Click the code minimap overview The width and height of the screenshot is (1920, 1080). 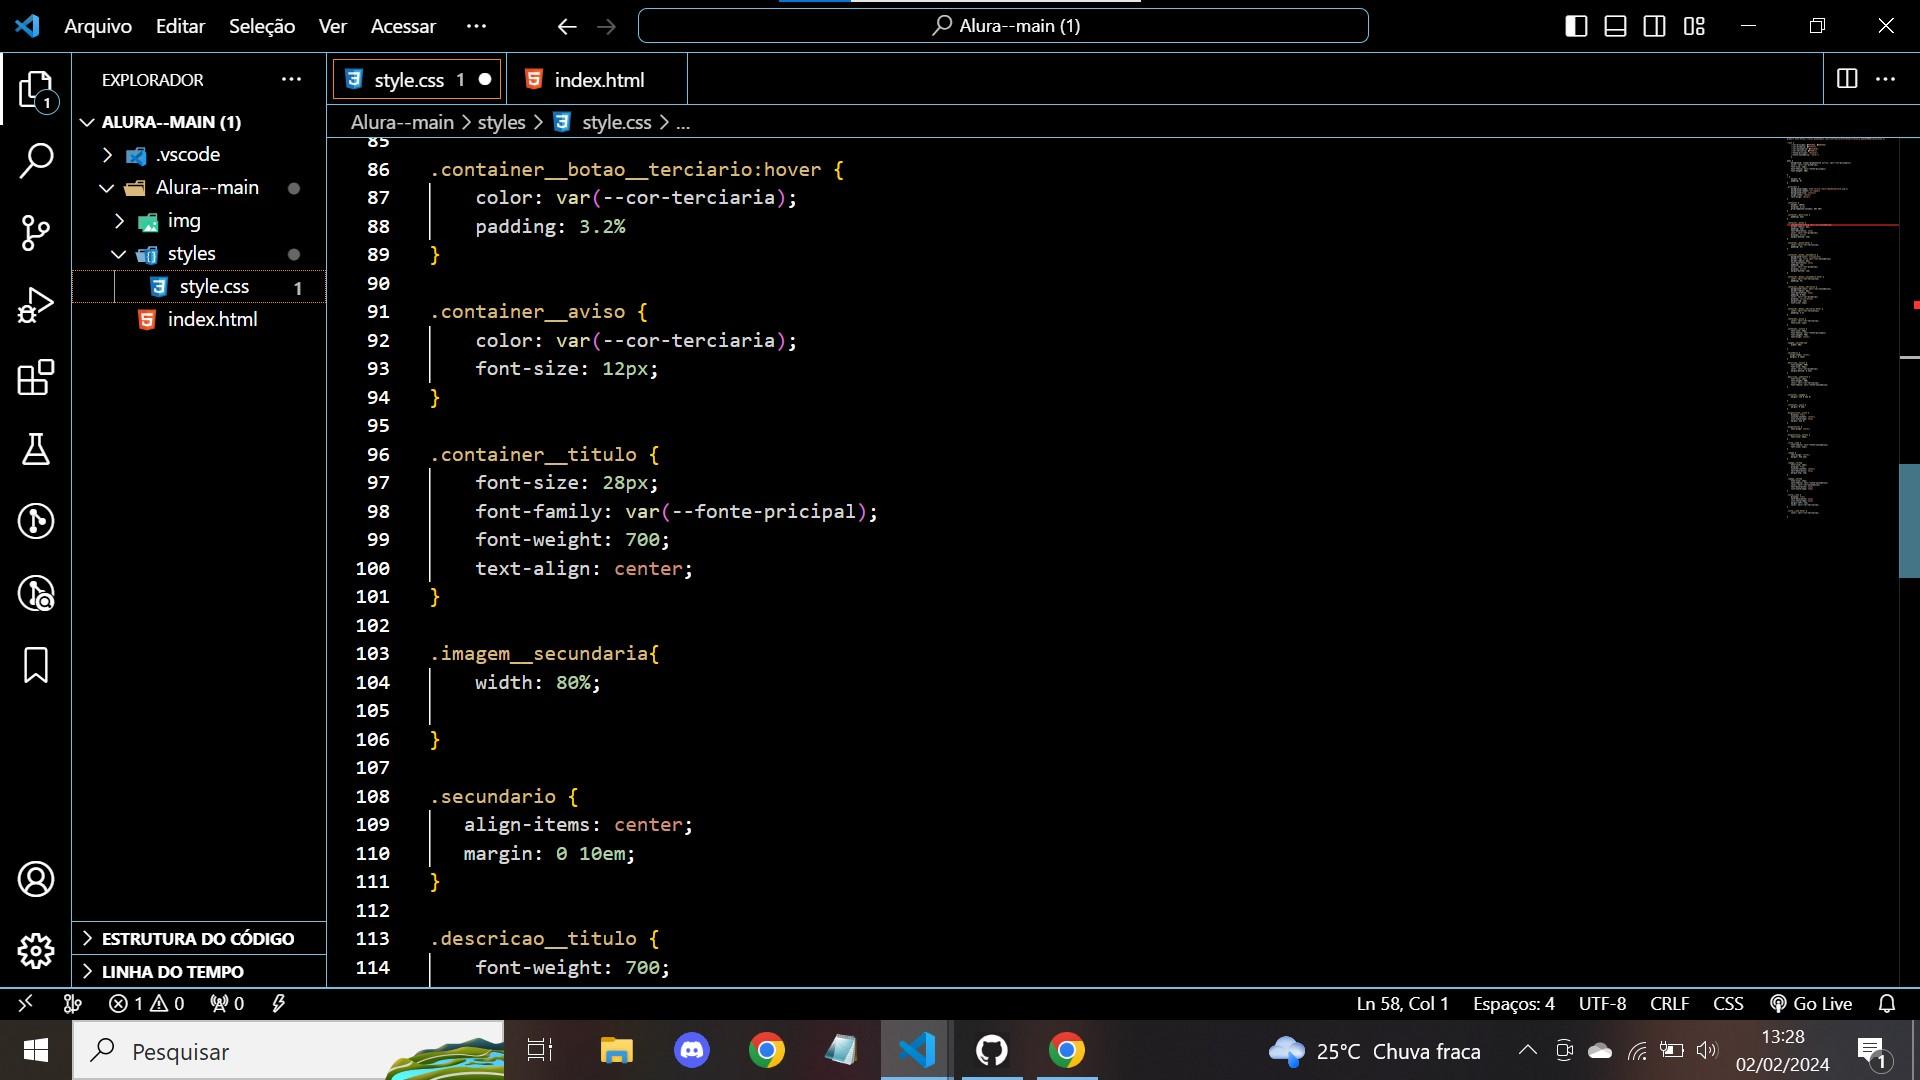(1841, 327)
